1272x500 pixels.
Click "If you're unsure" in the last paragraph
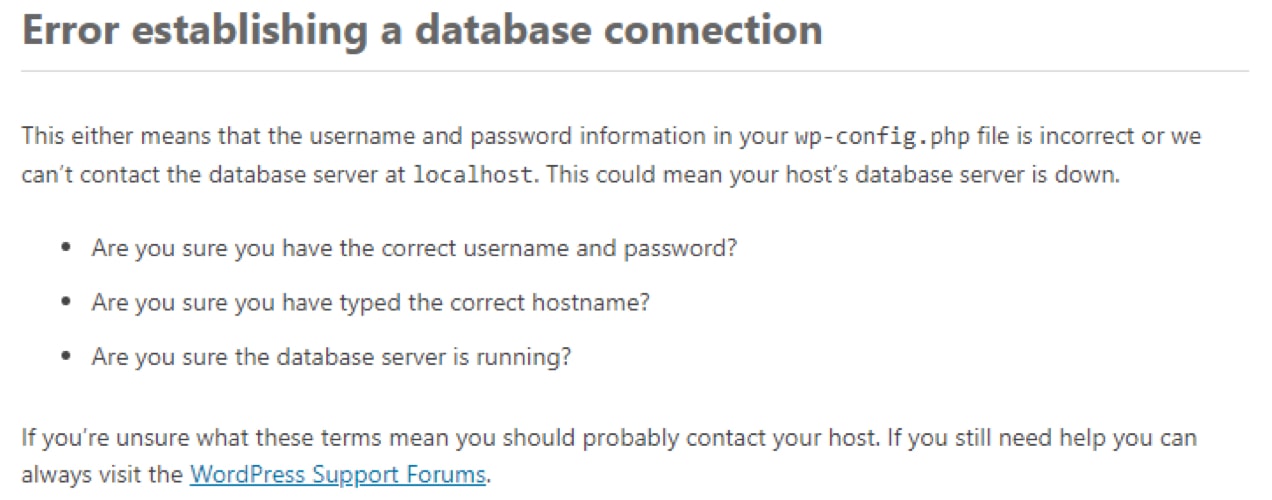[x=90, y=438]
